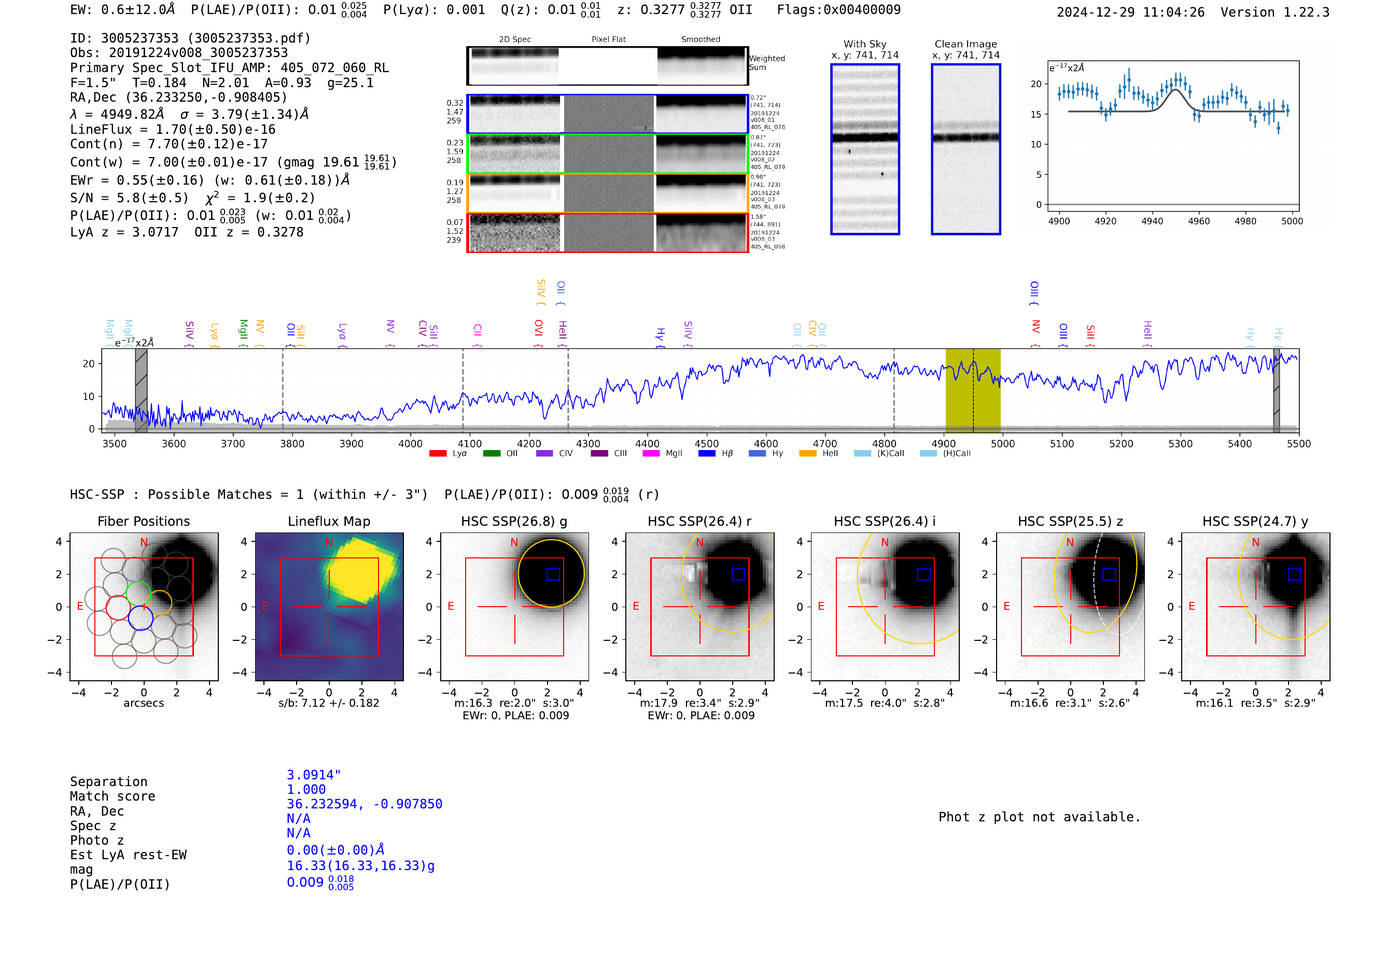Click the red Lyα legend swatch

pyautogui.click(x=437, y=454)
